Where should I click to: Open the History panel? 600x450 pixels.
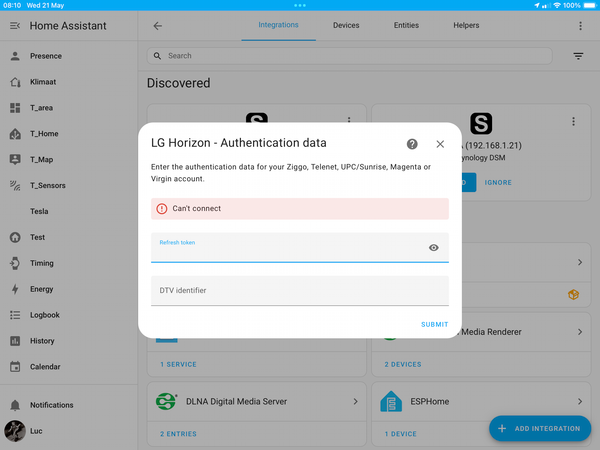point(68,341)
